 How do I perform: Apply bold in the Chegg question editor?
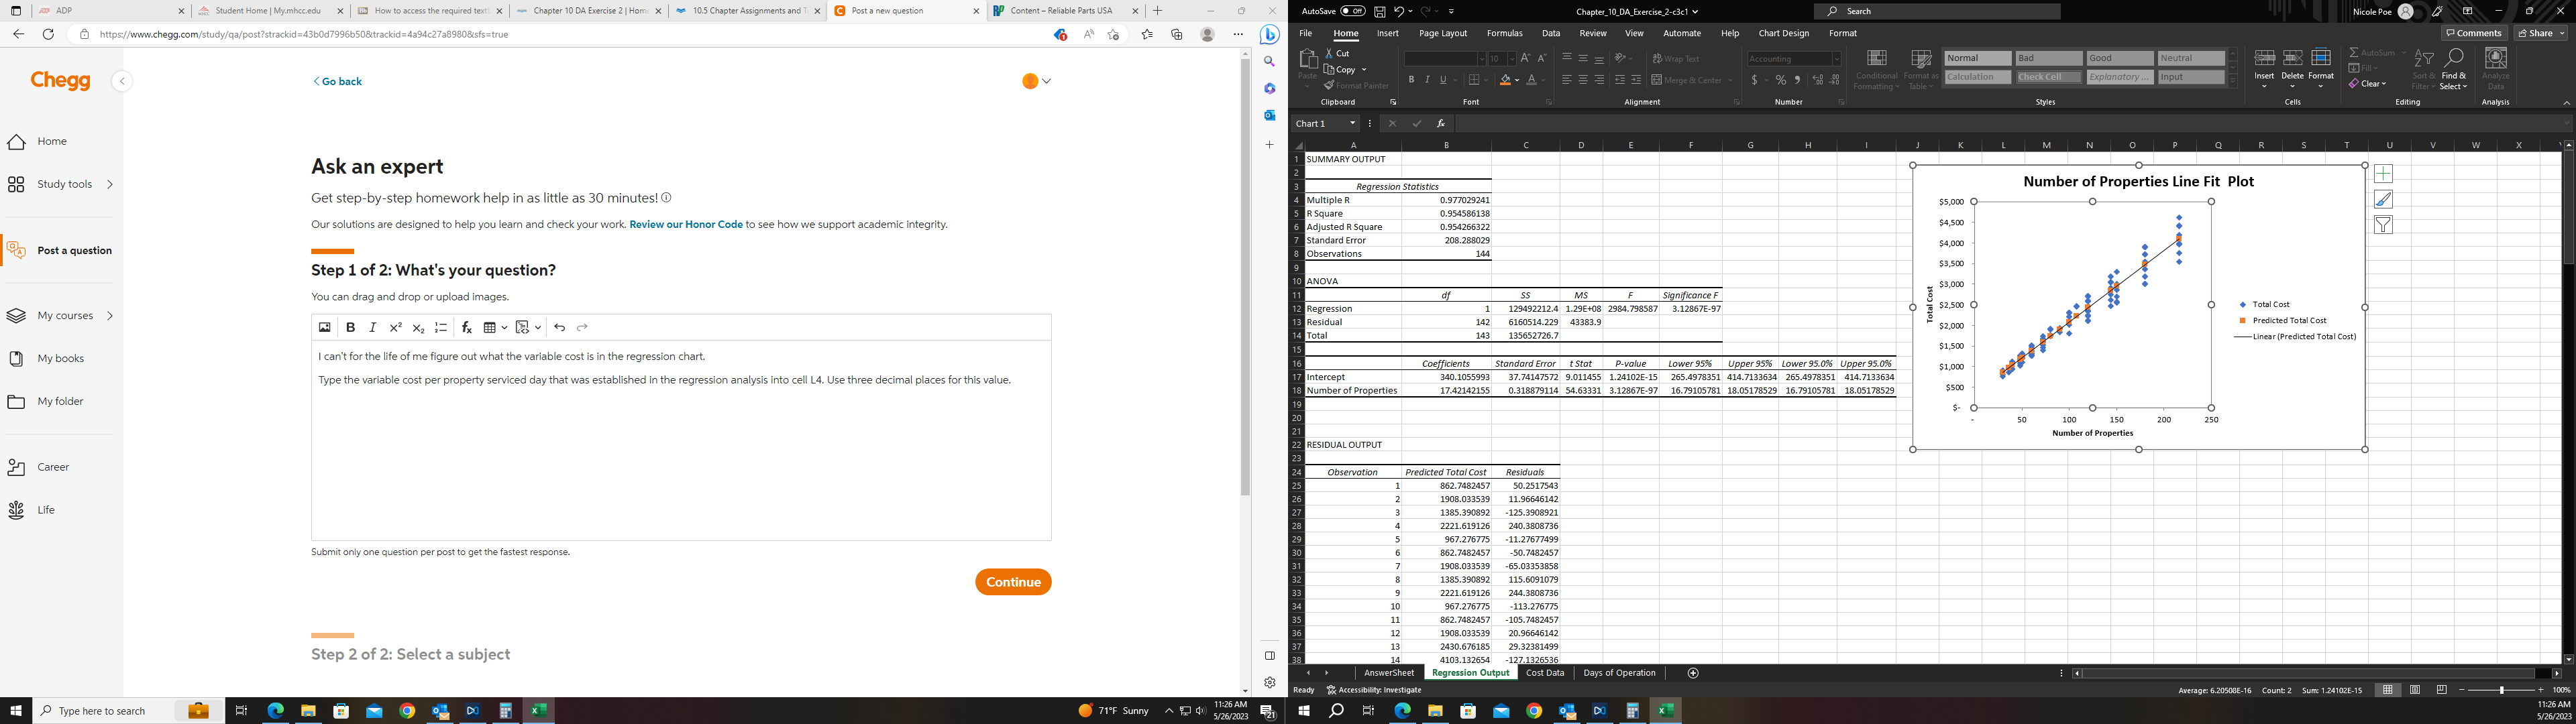350,327
